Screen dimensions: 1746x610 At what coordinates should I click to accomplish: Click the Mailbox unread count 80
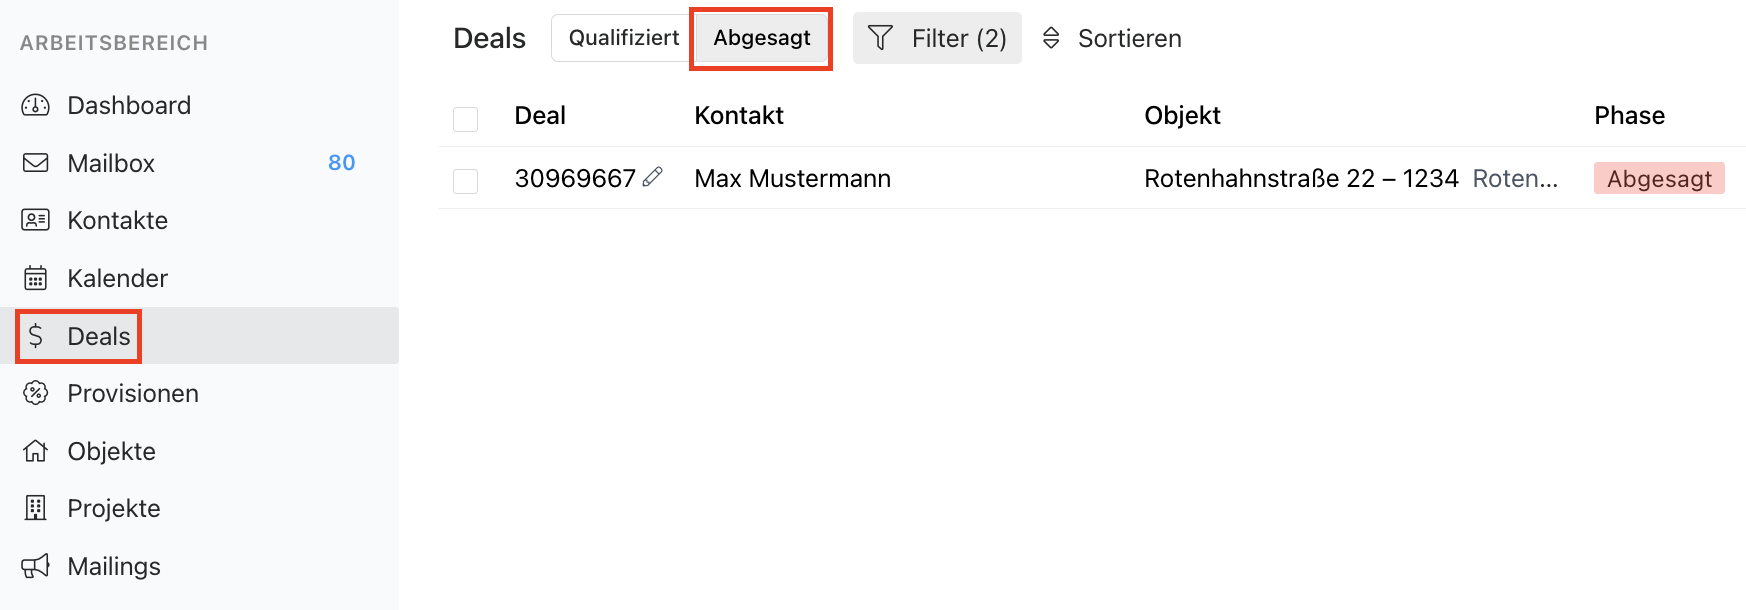[341, 163]
